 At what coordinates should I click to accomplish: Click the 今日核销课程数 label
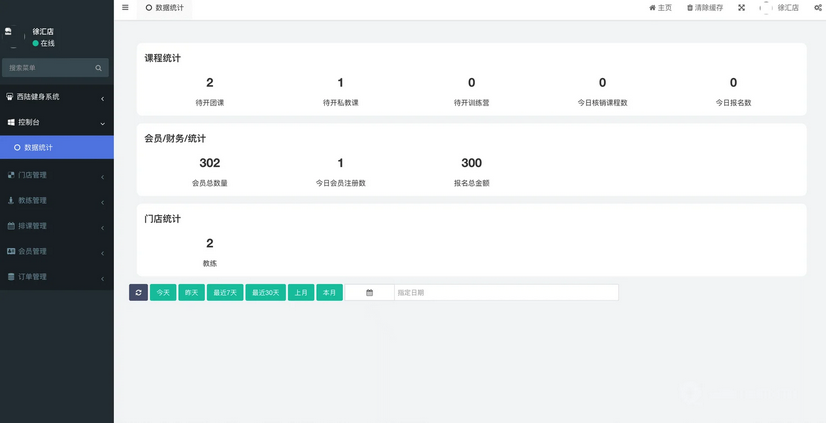(602, 103)
